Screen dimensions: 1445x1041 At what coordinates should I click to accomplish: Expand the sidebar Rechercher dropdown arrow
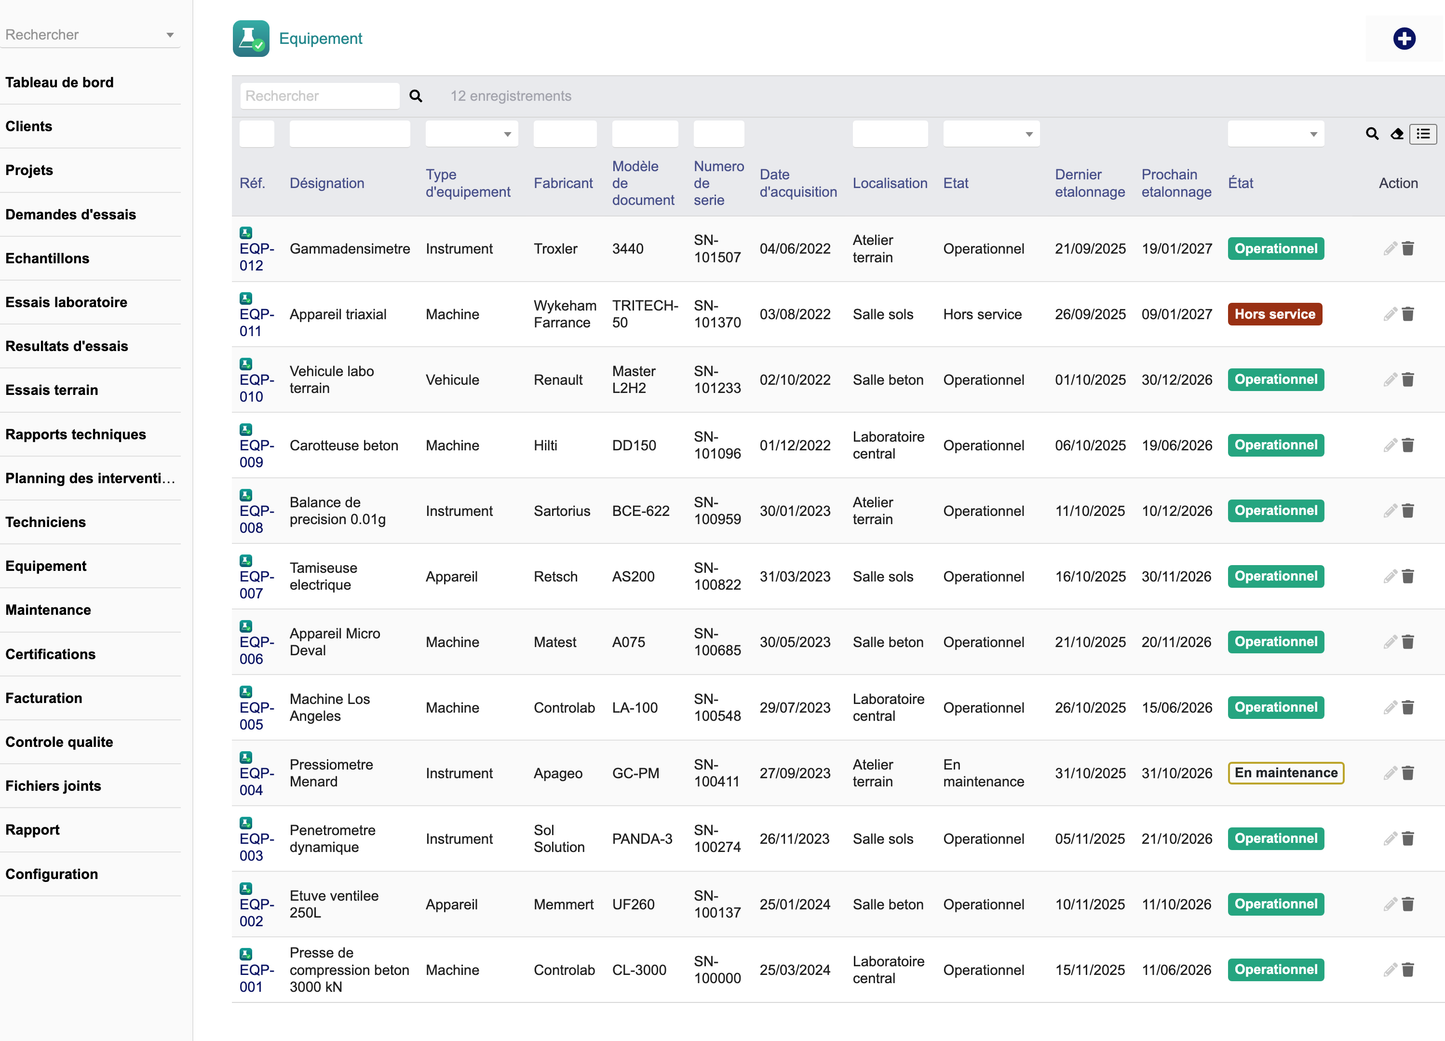tap(170, 35)
